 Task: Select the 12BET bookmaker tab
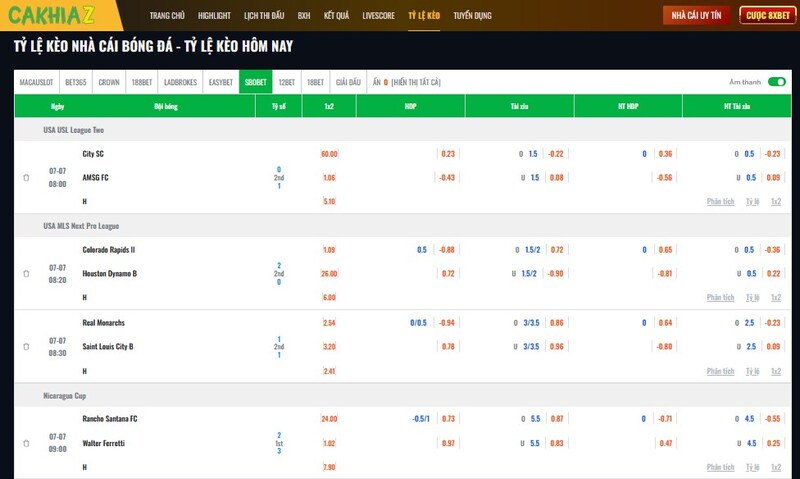click(x=286, y=82)
